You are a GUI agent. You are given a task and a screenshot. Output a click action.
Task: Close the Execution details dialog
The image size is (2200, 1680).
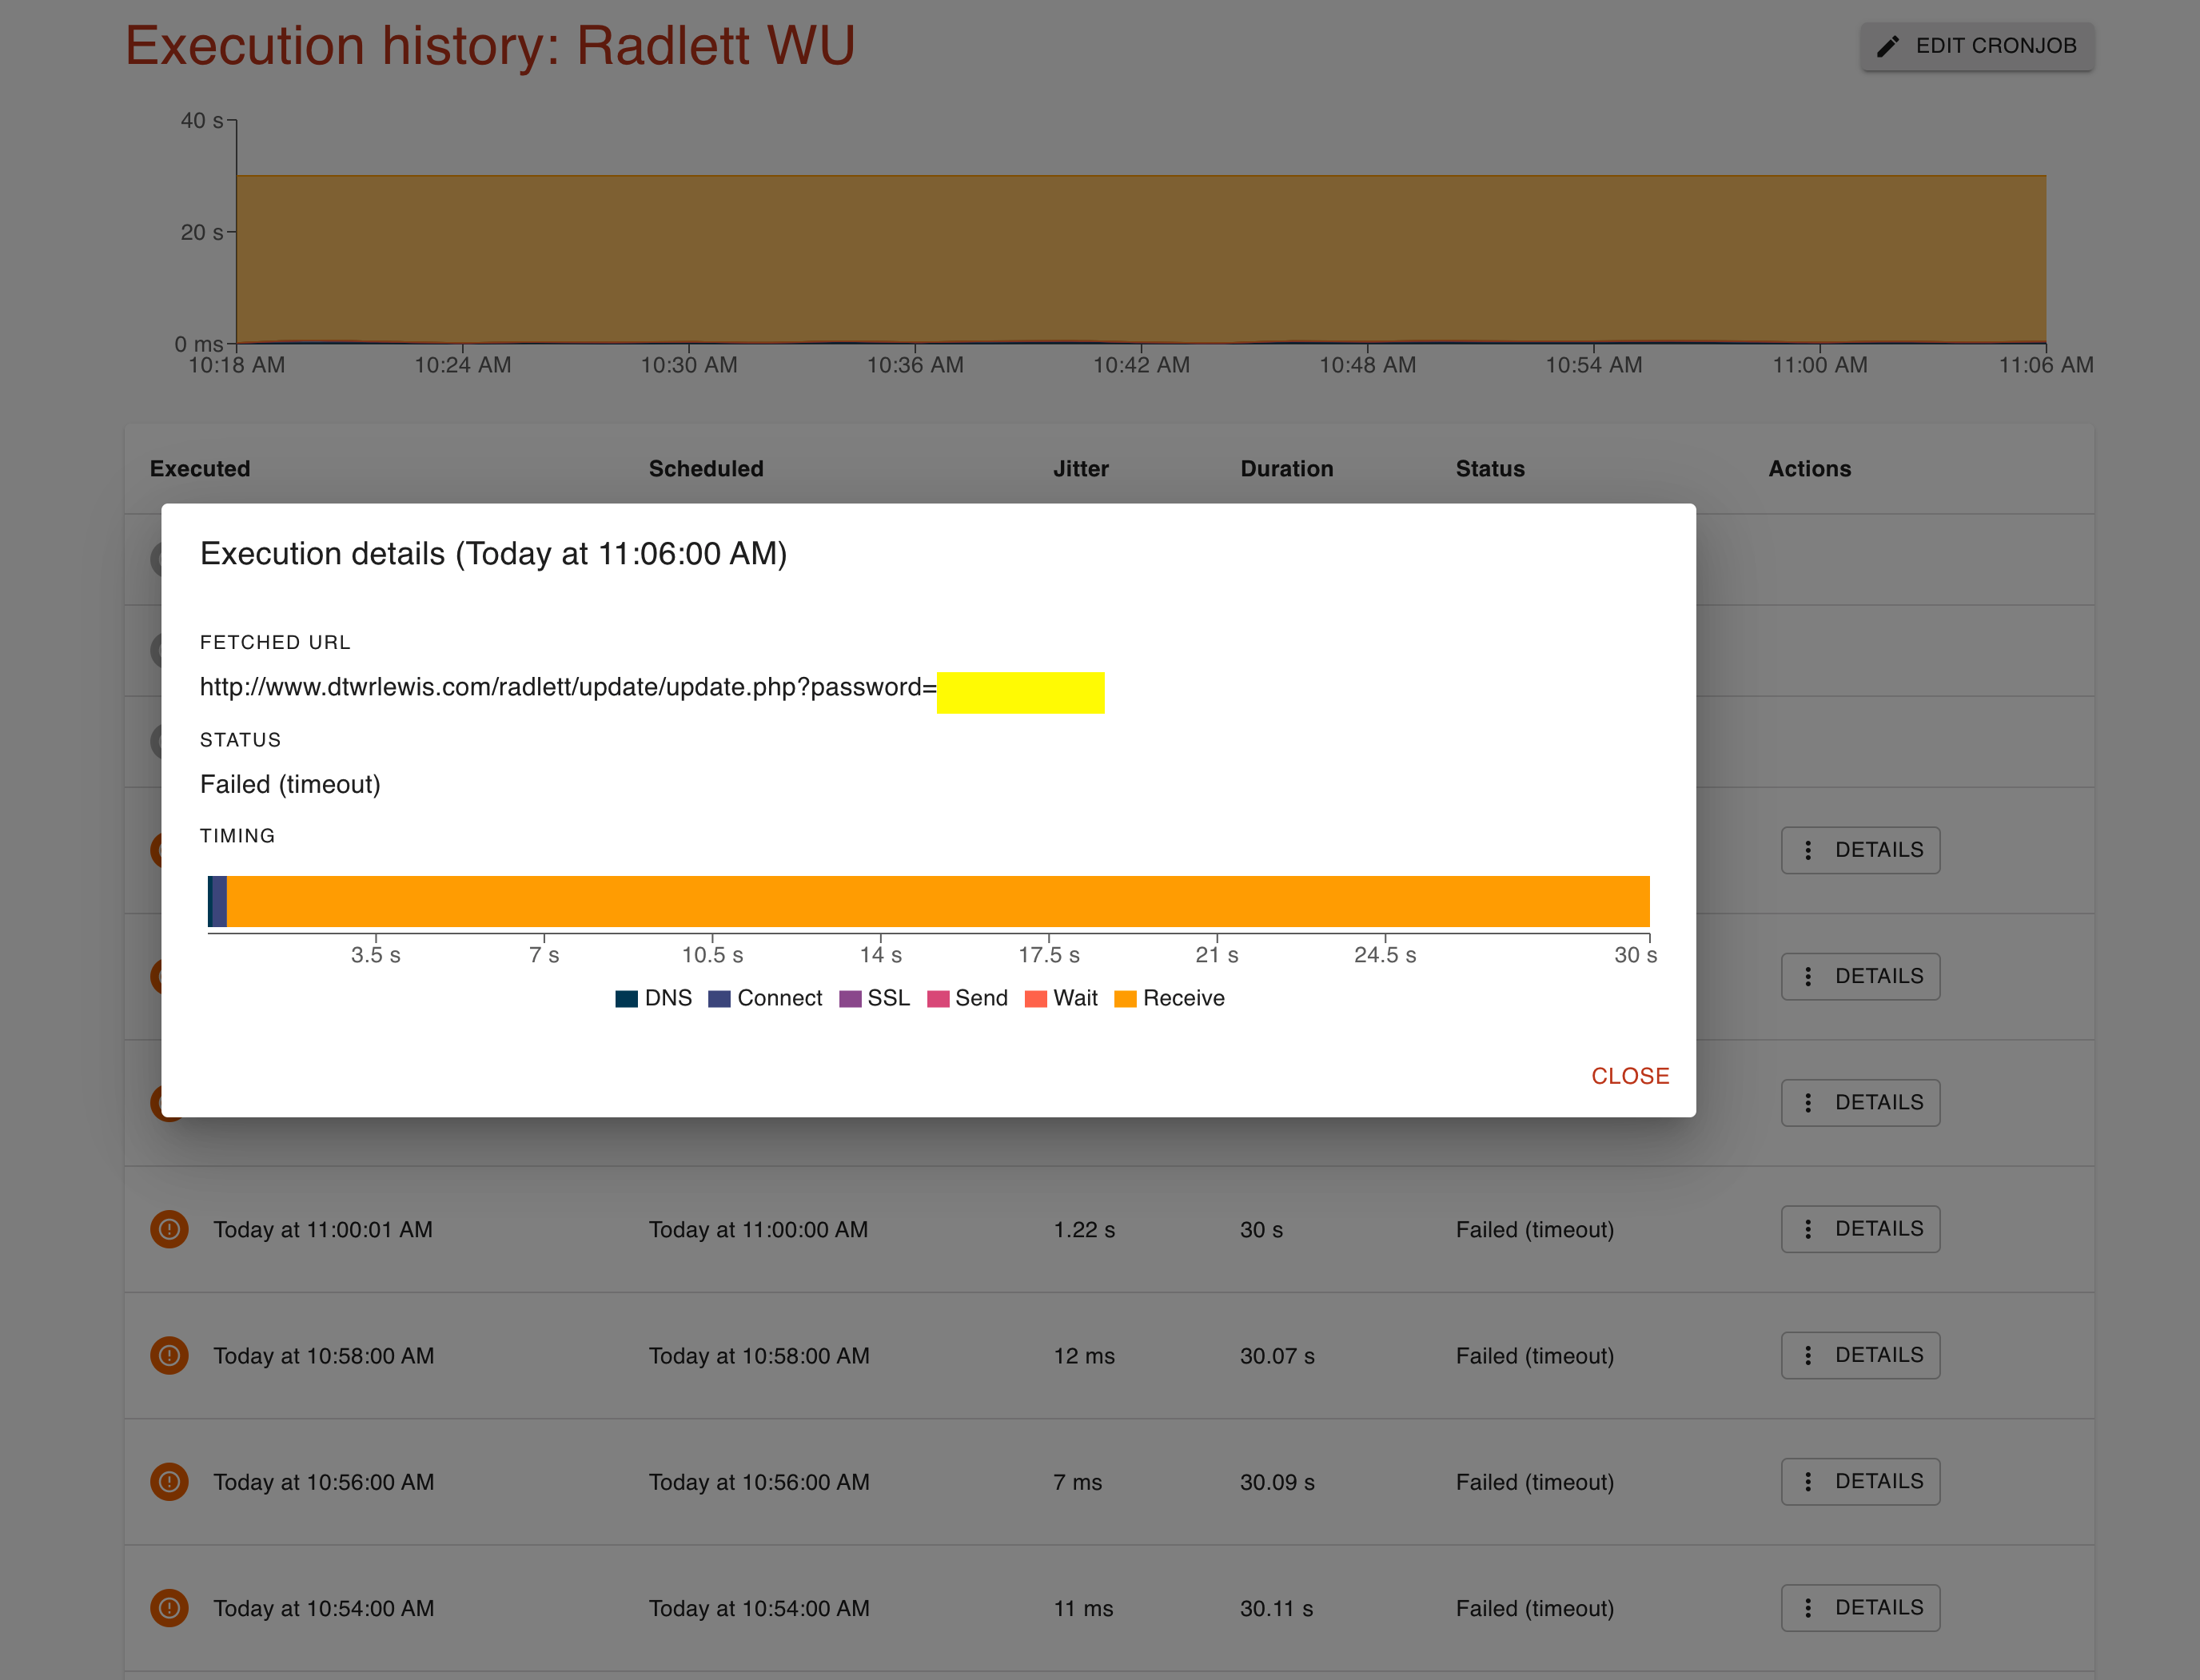click(x=1630, y=1076)
